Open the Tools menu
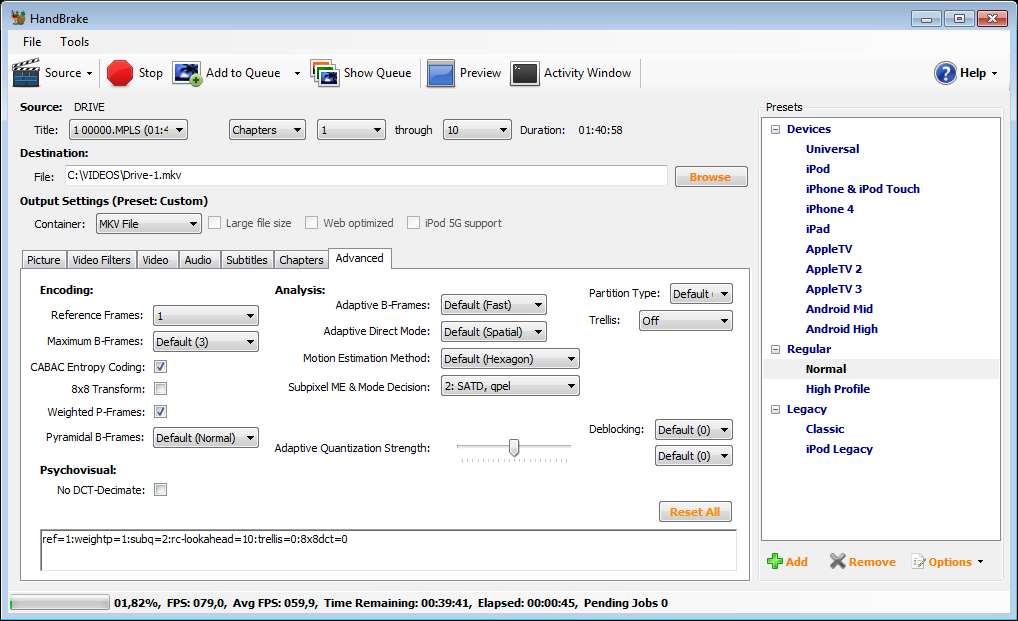The height and width of the screenshot is (621, 1018). 74,42
